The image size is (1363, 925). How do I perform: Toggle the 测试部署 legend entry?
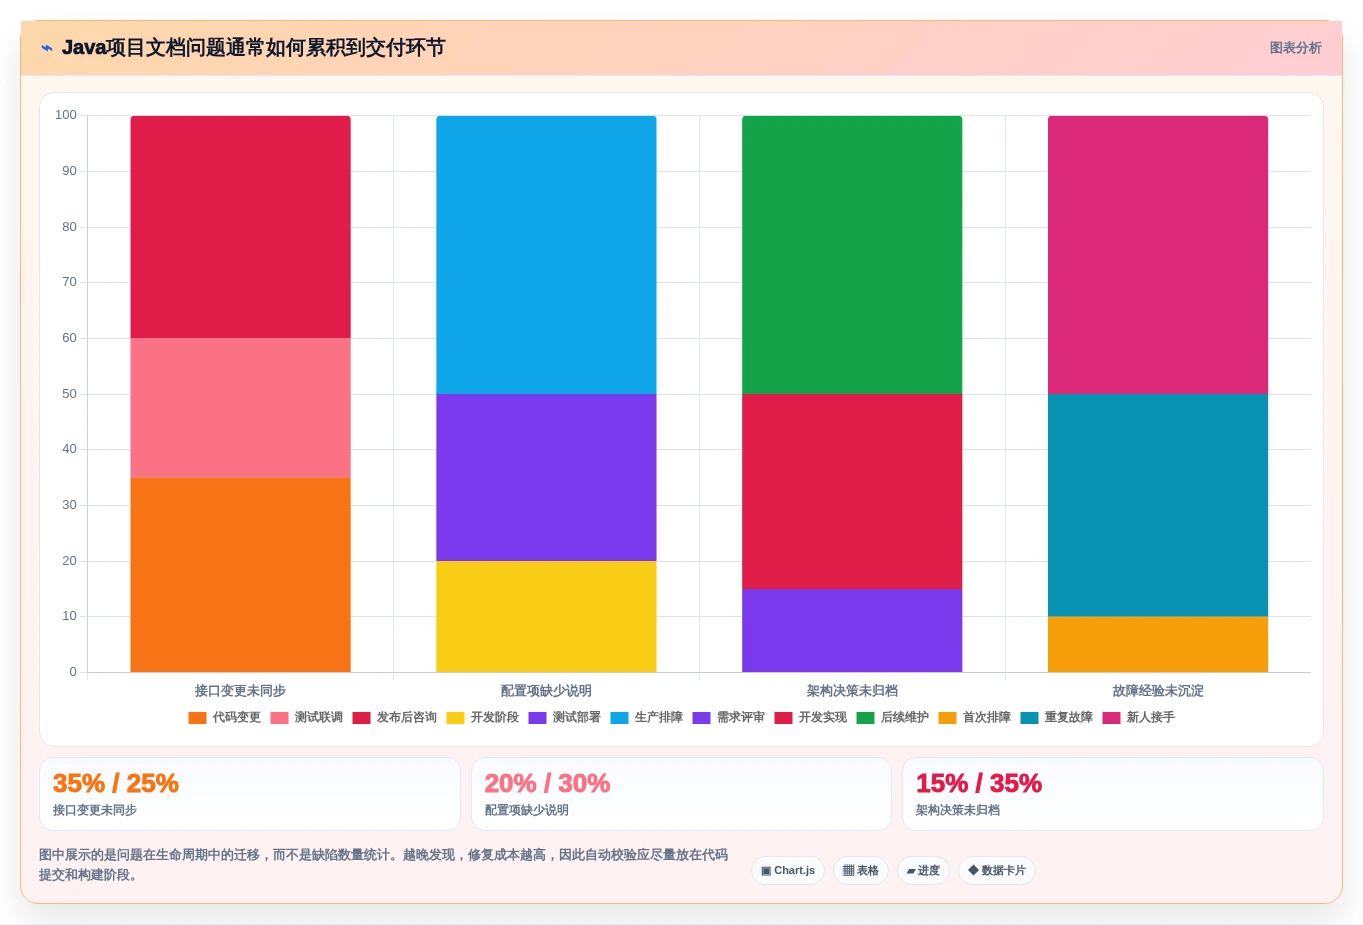pos(564,718)
